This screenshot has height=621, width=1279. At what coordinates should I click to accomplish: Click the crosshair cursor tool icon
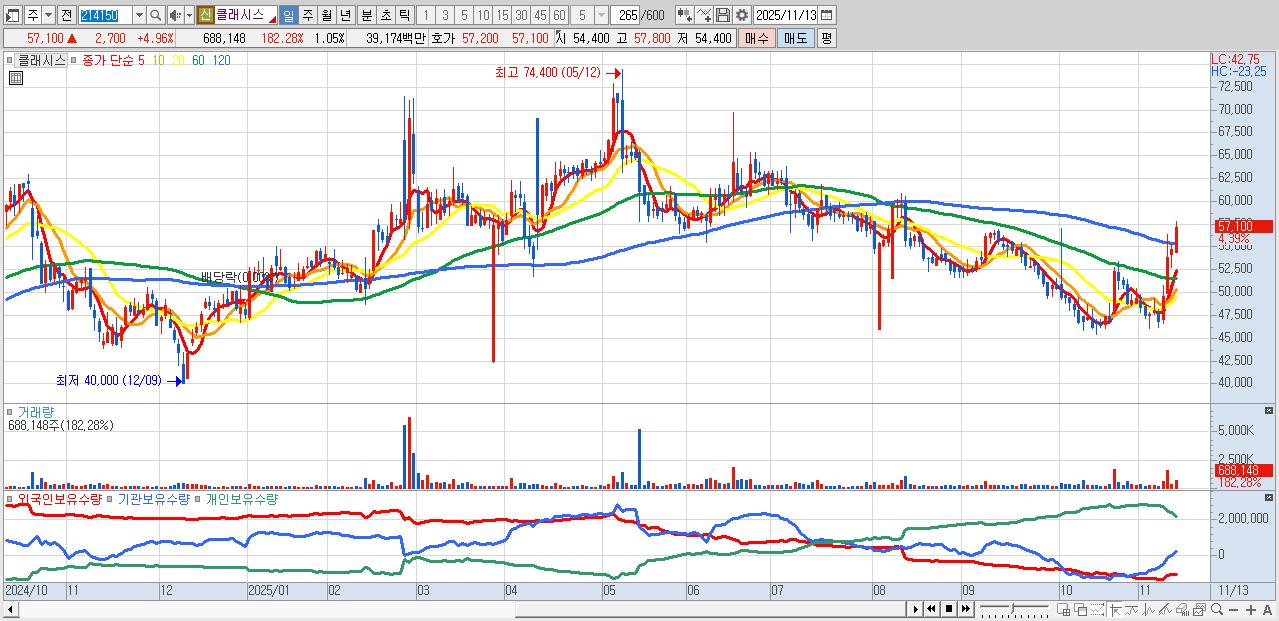point(1115,610)
